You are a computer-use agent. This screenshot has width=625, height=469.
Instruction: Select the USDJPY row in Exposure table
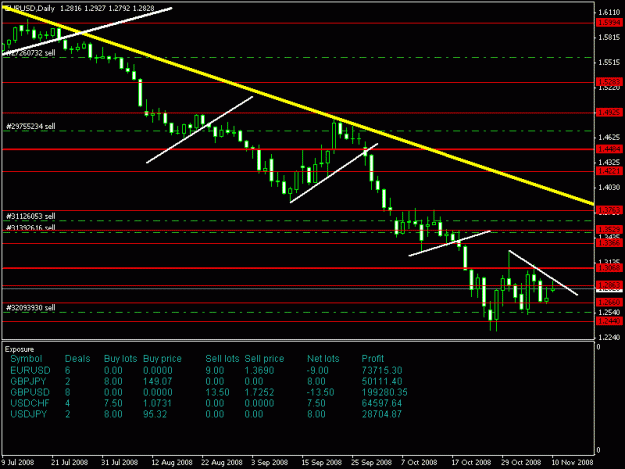[208, 414]
